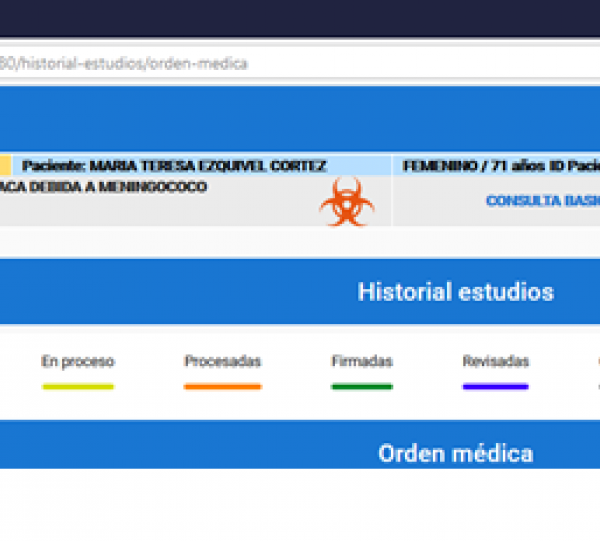The width and height of the screenshot is (600, 541).
Task: Select the Firmadas status label
Action: click(x=361, y=361)
